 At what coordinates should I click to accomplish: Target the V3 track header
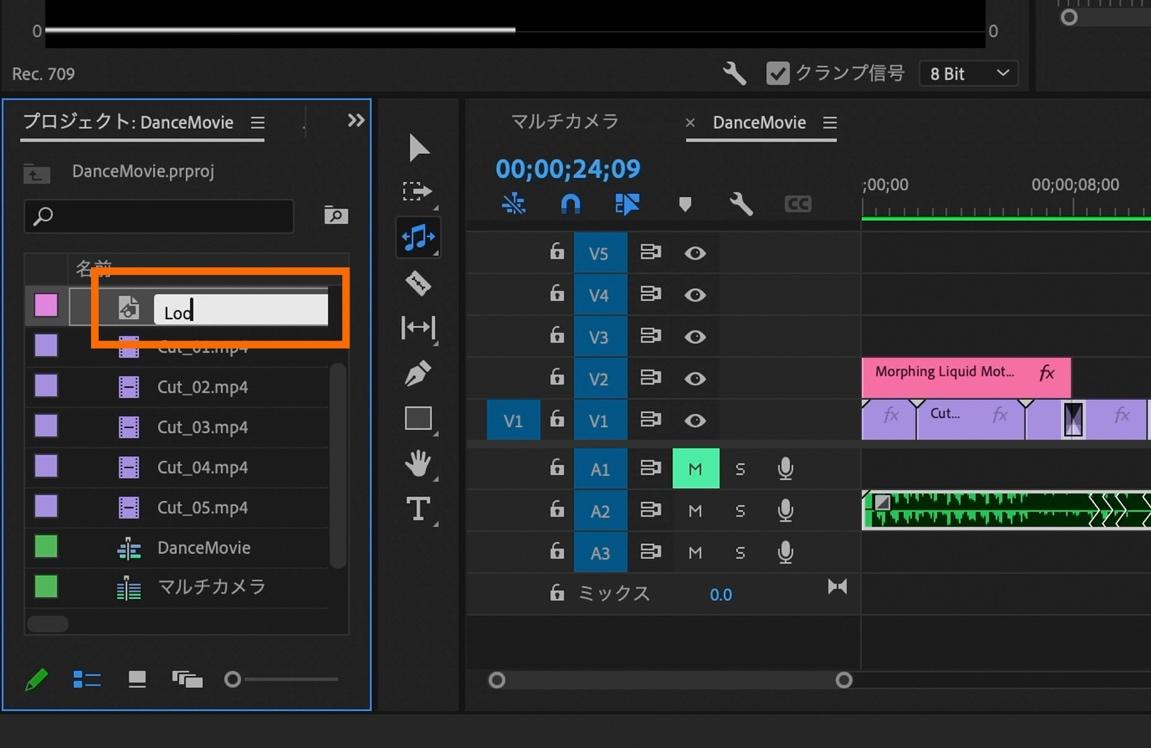[x=600, y=337]
